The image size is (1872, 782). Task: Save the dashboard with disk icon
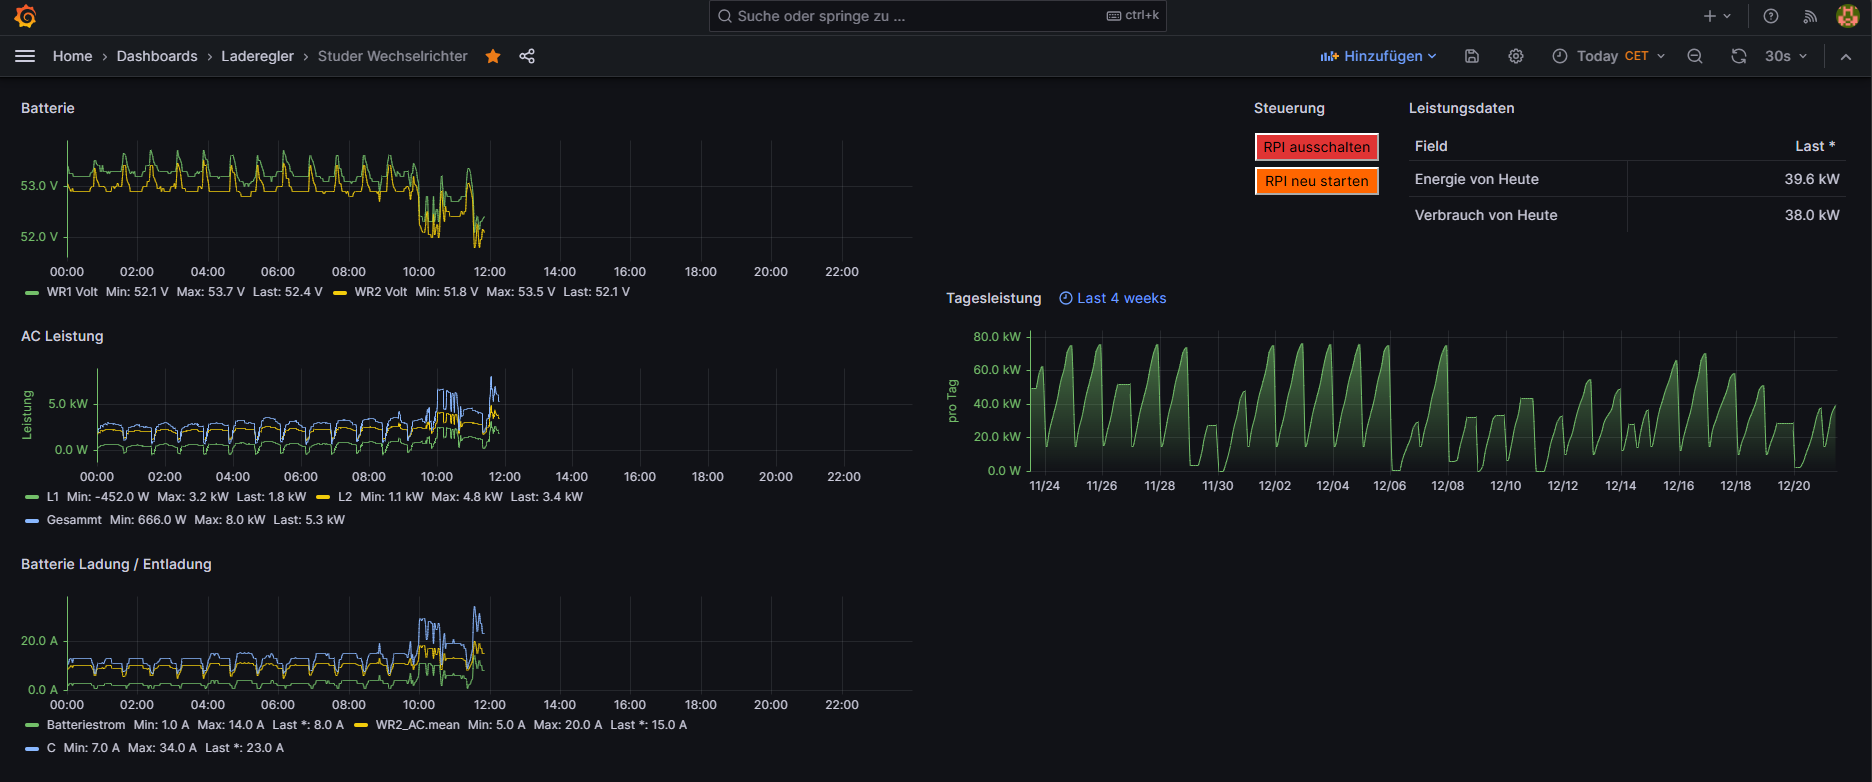click(1472, 56)
